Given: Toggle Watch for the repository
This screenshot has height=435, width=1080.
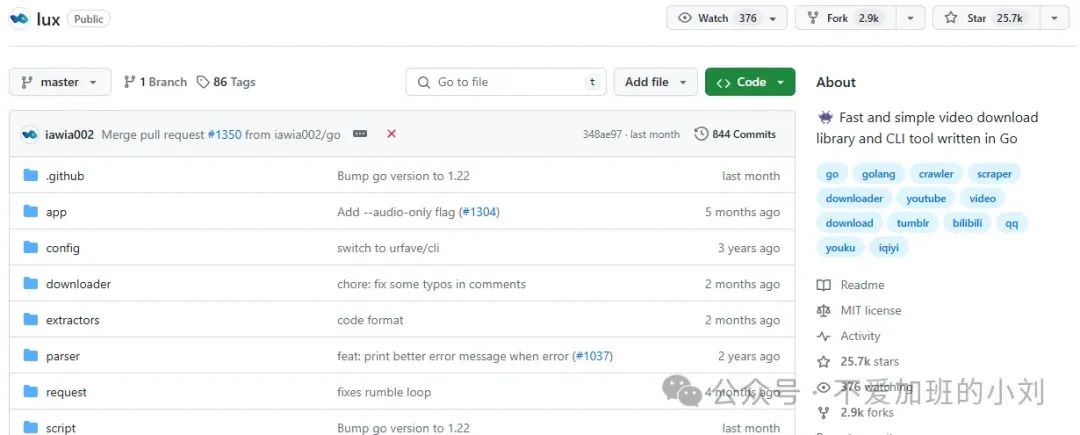Looking at the screenshot, I should [x=717, y=18].
